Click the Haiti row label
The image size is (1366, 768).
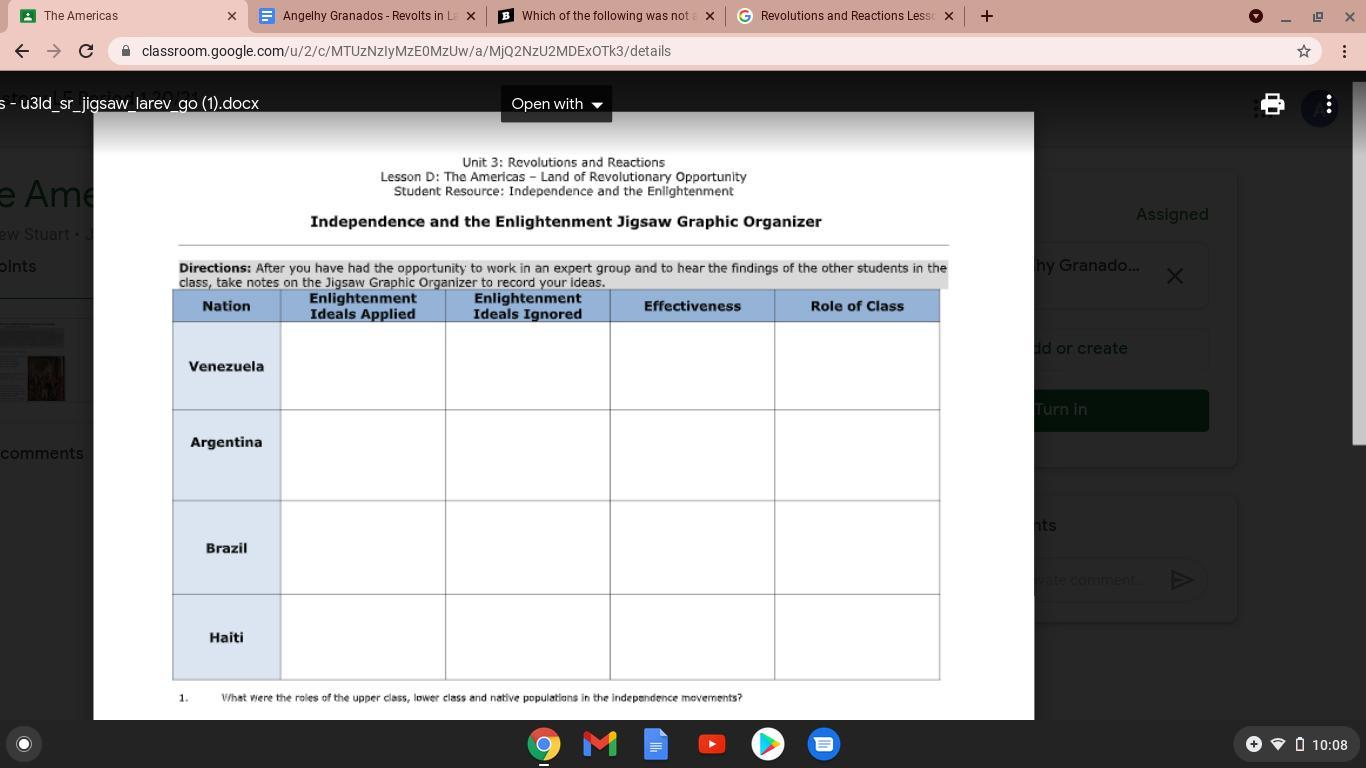[x=226, y=637]
